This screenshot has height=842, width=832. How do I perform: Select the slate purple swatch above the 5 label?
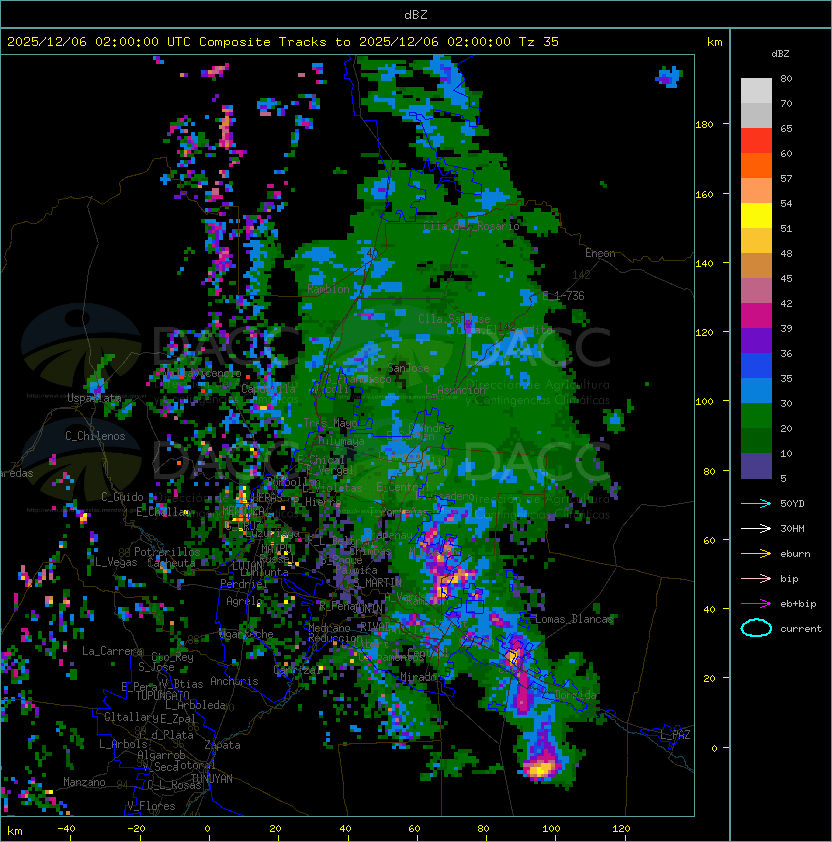[756, 466]
